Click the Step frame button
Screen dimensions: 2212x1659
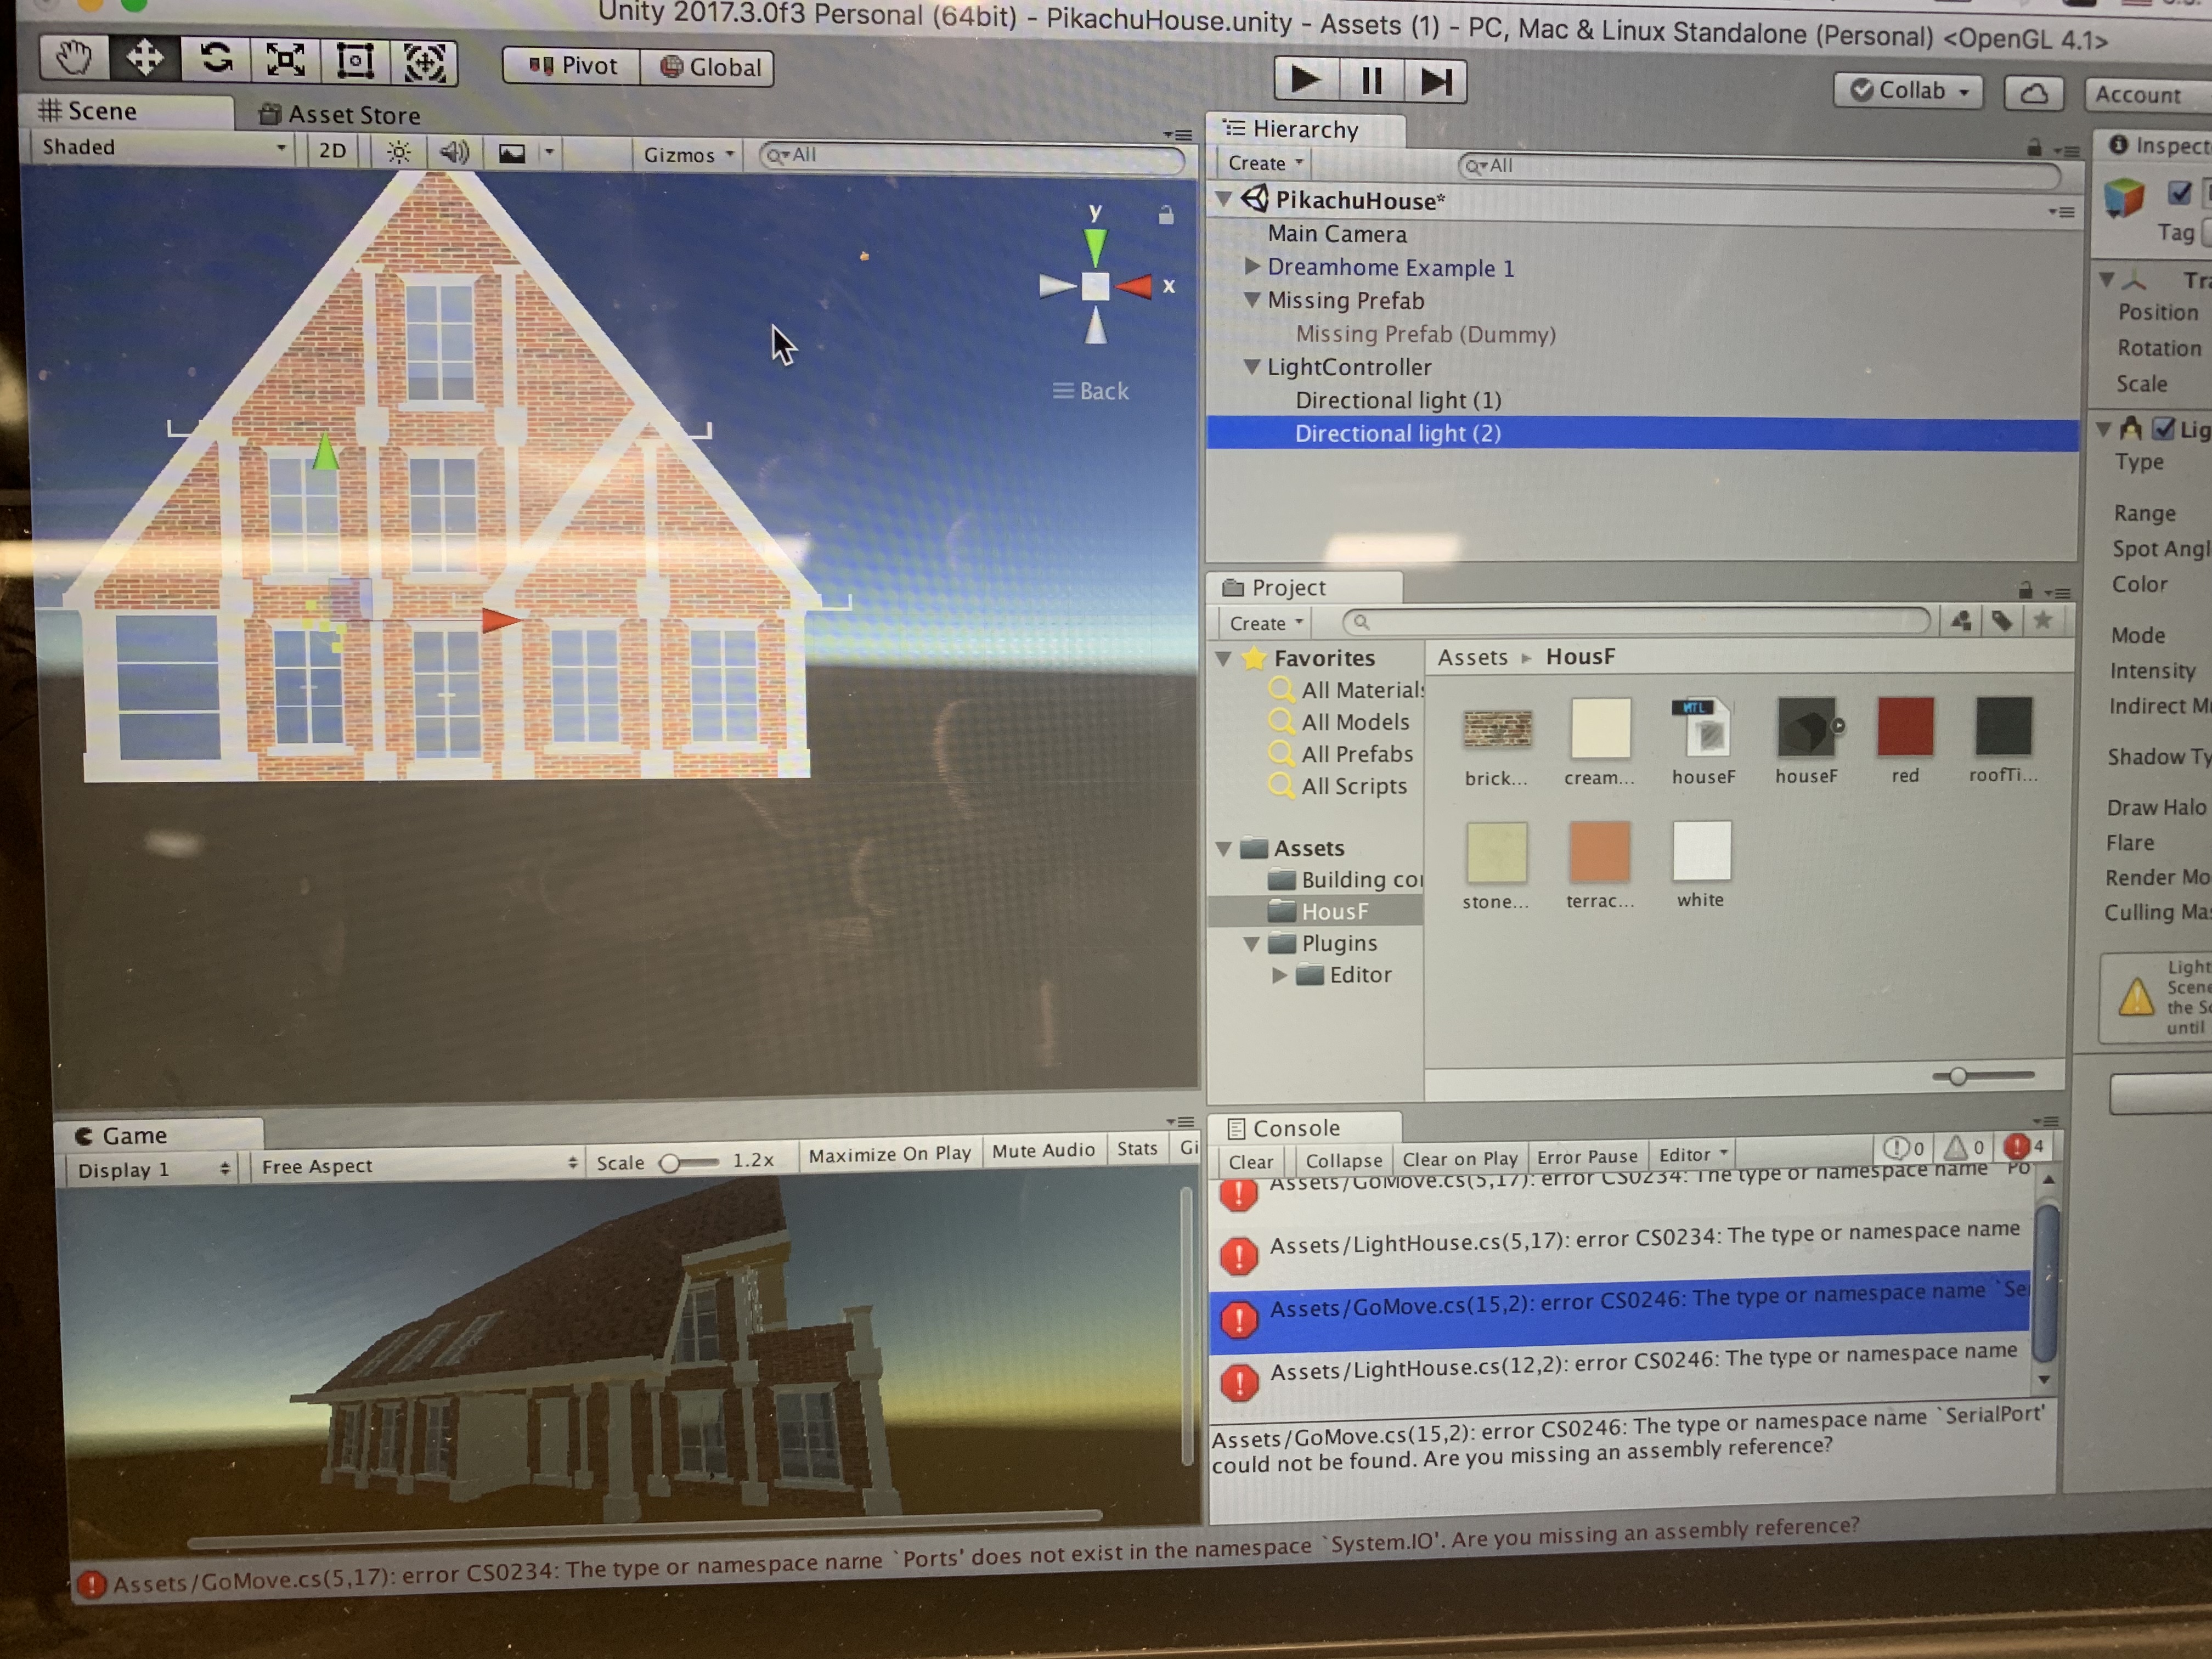(x=1436, y=81)
